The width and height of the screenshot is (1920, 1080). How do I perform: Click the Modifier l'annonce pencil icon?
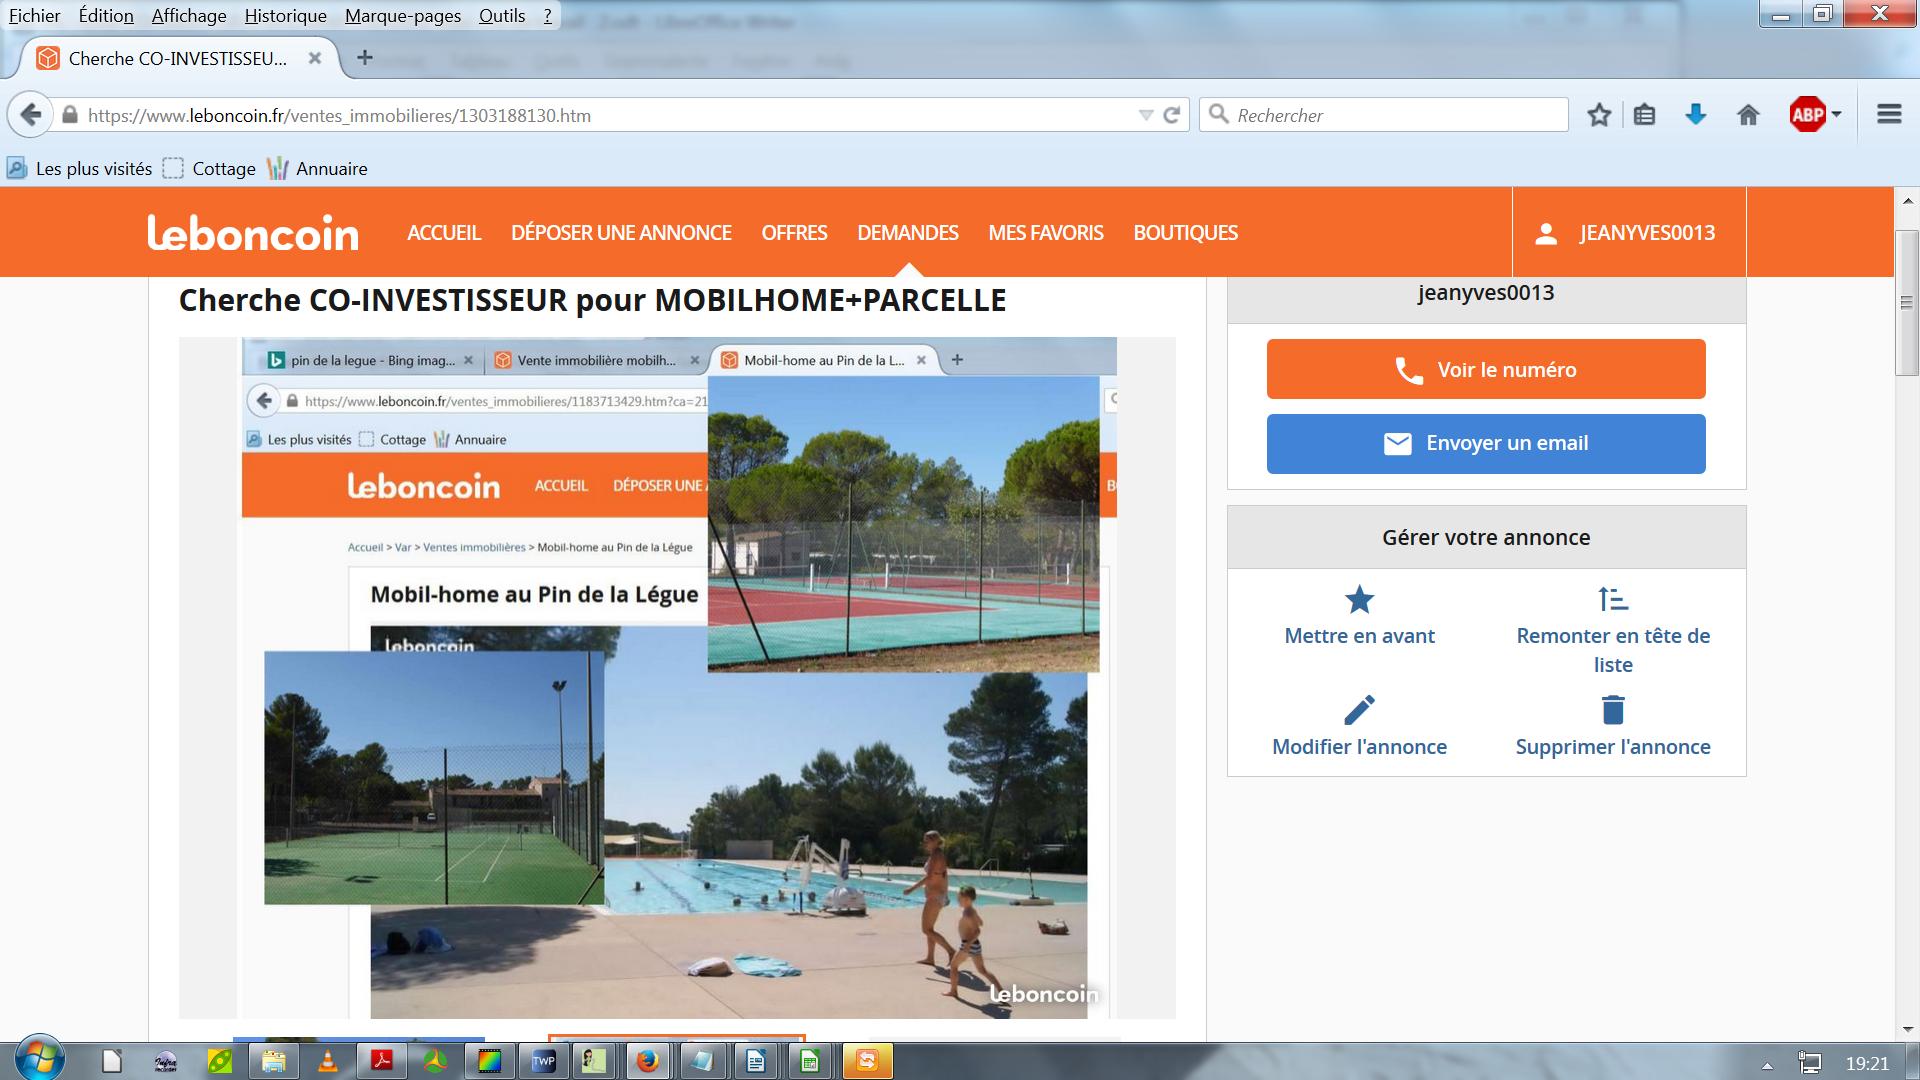click(x=1359, y=710)
